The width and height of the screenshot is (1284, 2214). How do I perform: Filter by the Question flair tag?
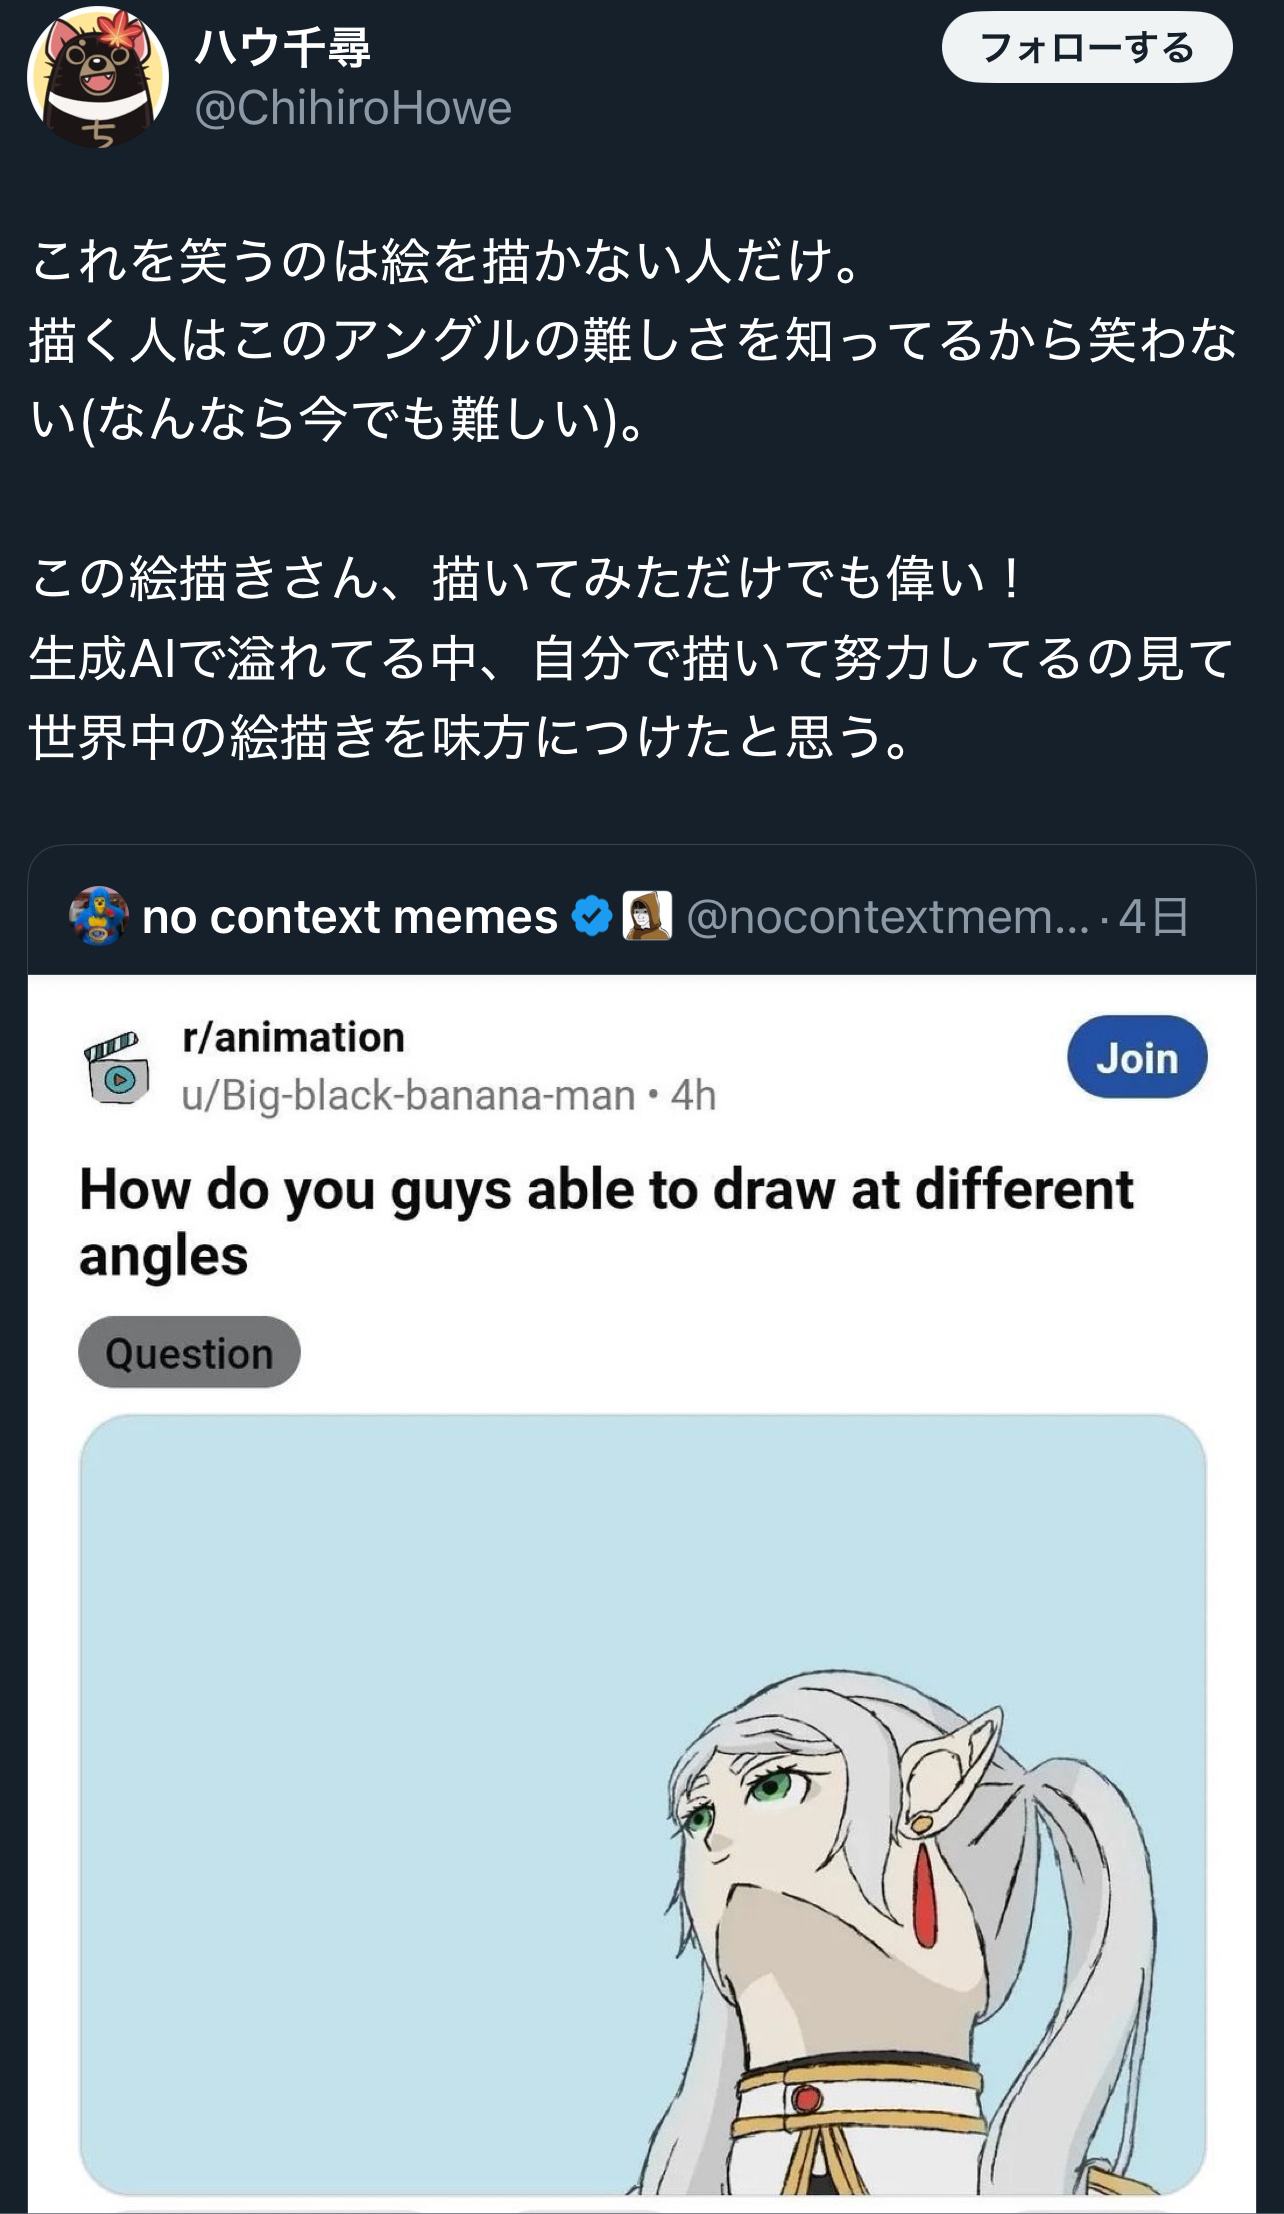click(189, 1353)
